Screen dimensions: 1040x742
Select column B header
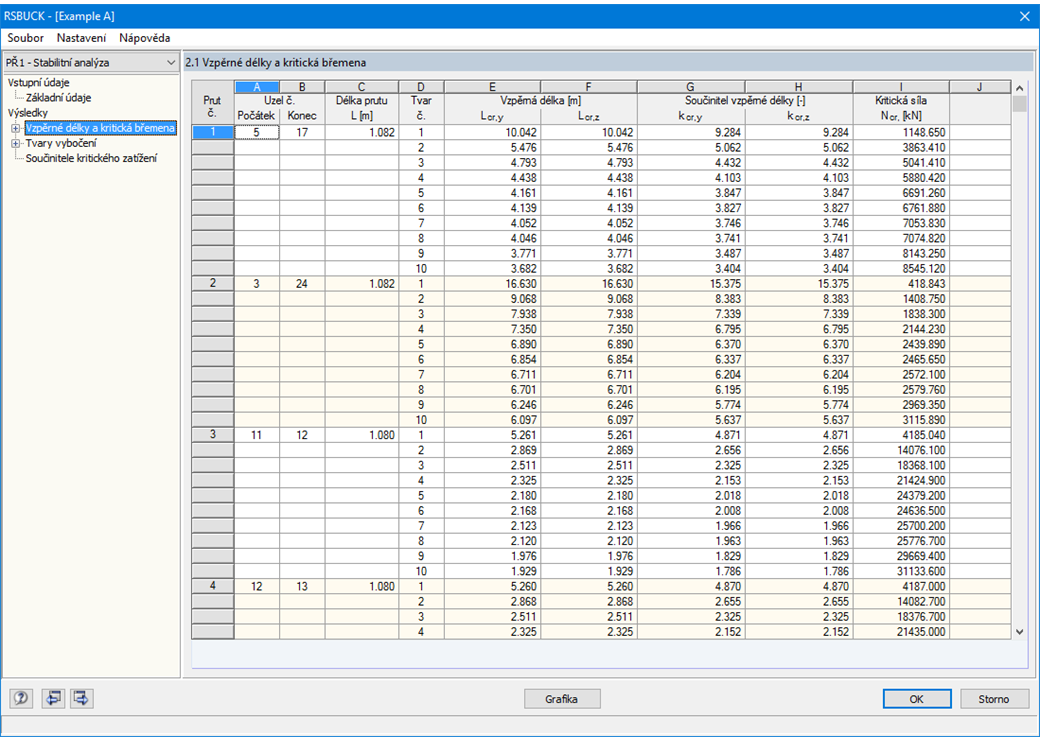point(302,87)
